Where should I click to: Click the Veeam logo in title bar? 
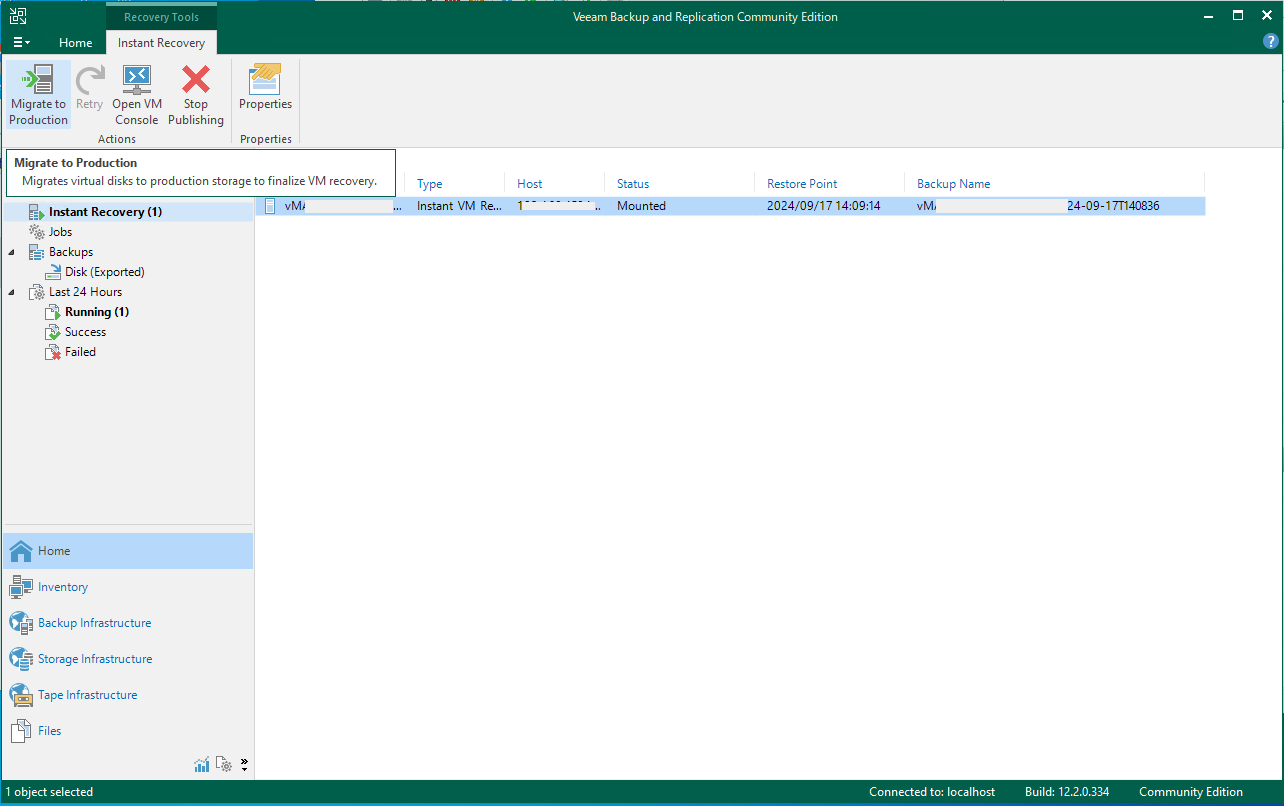[18, 16]
